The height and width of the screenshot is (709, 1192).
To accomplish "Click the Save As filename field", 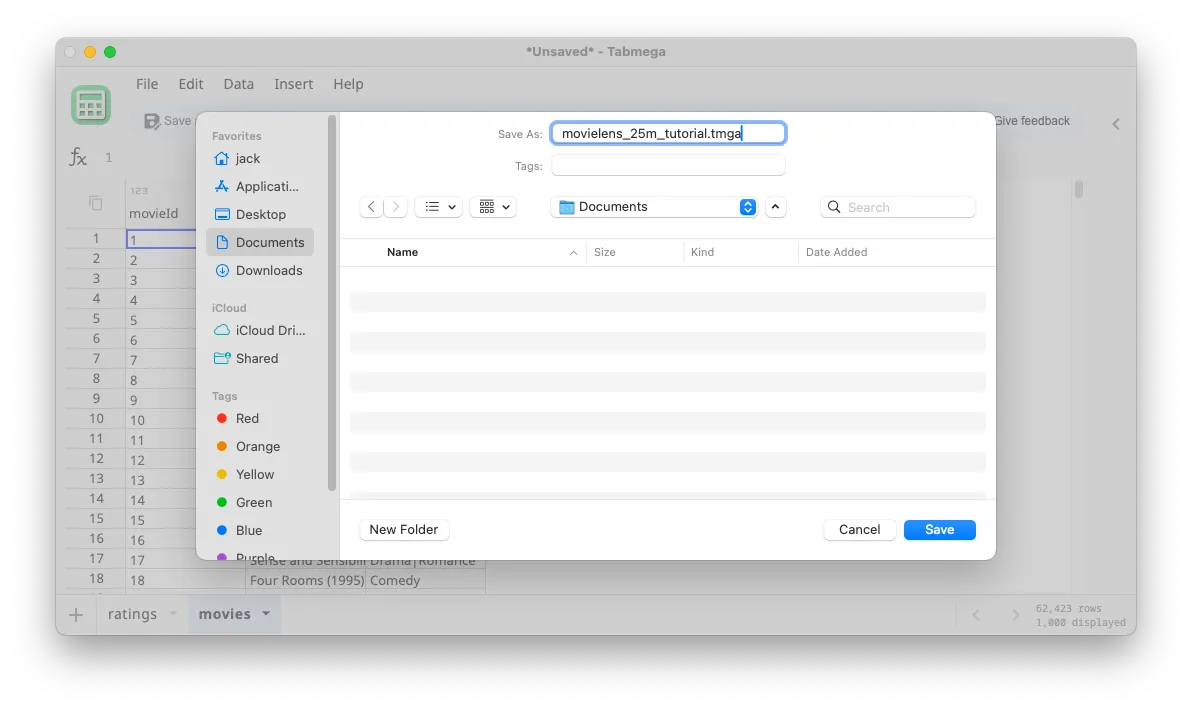I will [x=668, y=132].
